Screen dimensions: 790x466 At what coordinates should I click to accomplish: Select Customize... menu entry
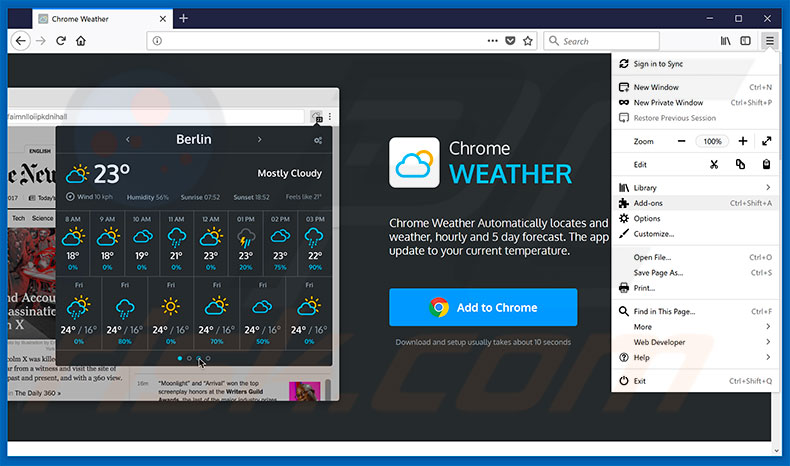(x=695, y=234)
